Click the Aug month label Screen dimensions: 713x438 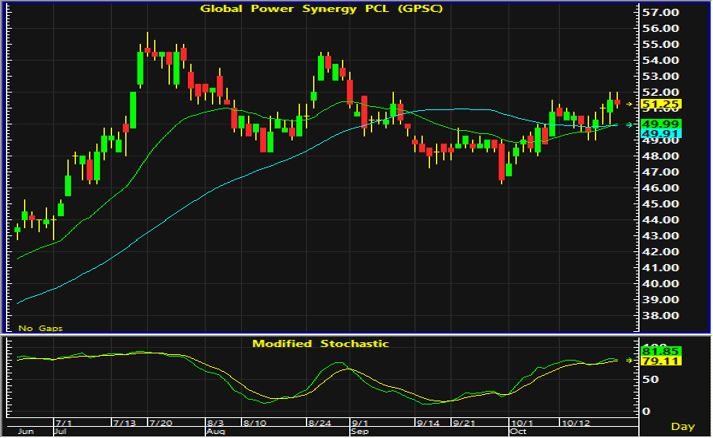click(x=216, y=432)
